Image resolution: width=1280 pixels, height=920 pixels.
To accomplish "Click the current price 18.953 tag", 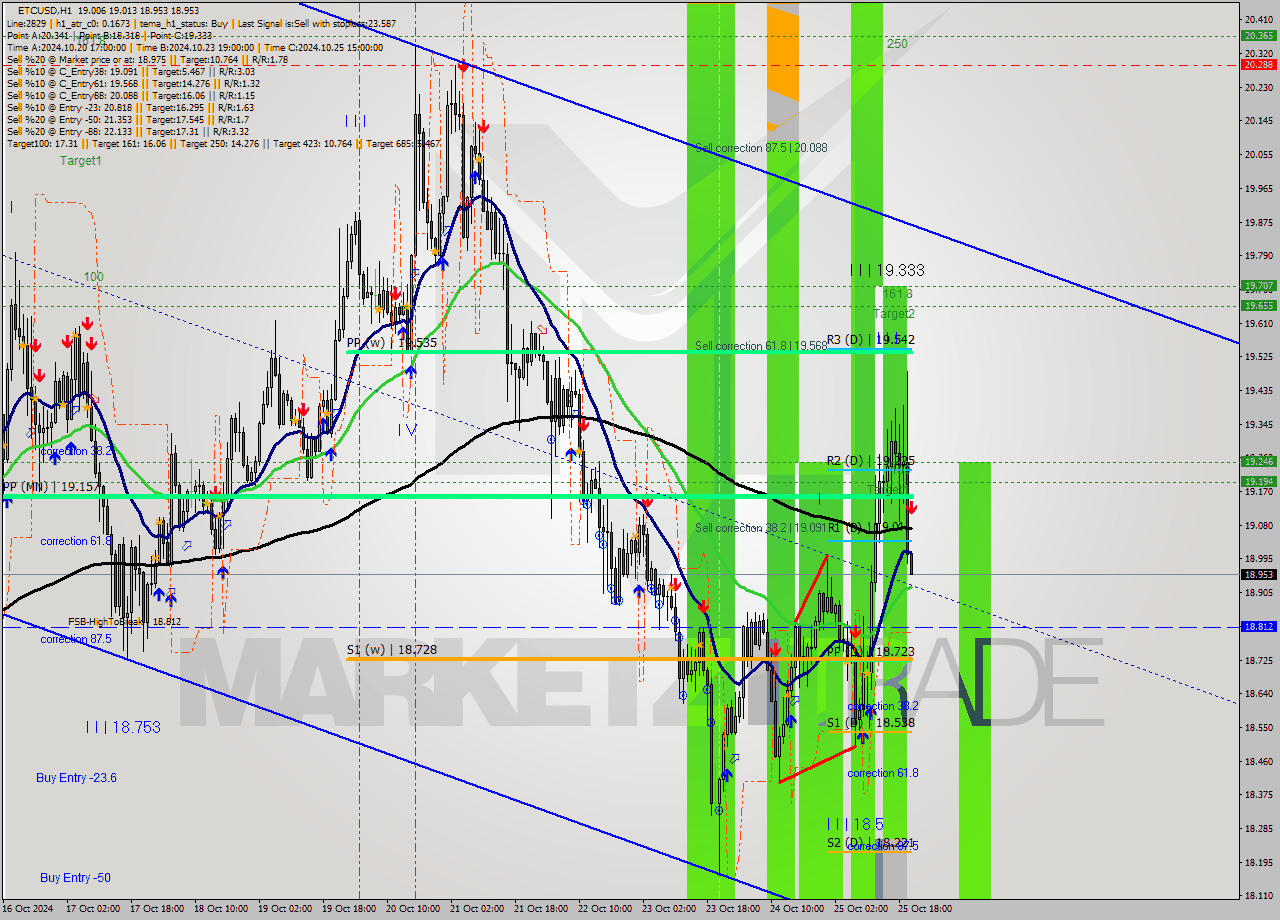I will tap(1258, 574).
